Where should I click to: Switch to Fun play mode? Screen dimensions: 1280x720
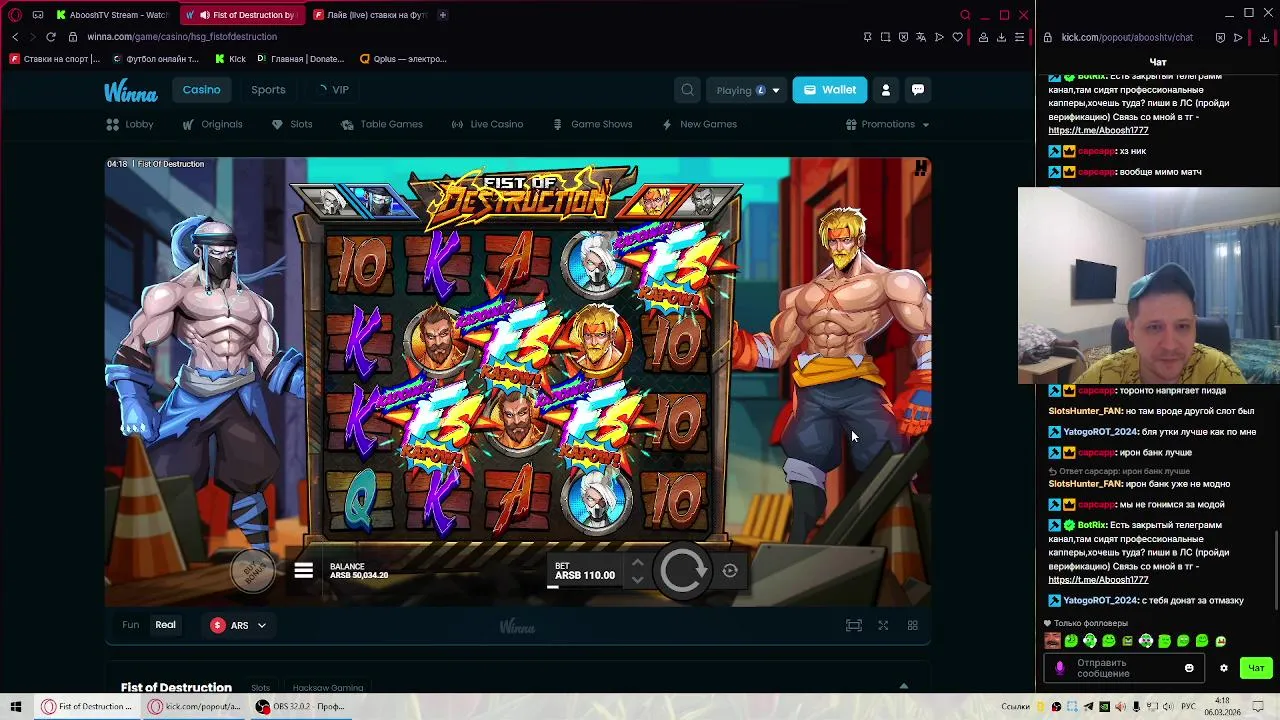[x=130, y=625]
